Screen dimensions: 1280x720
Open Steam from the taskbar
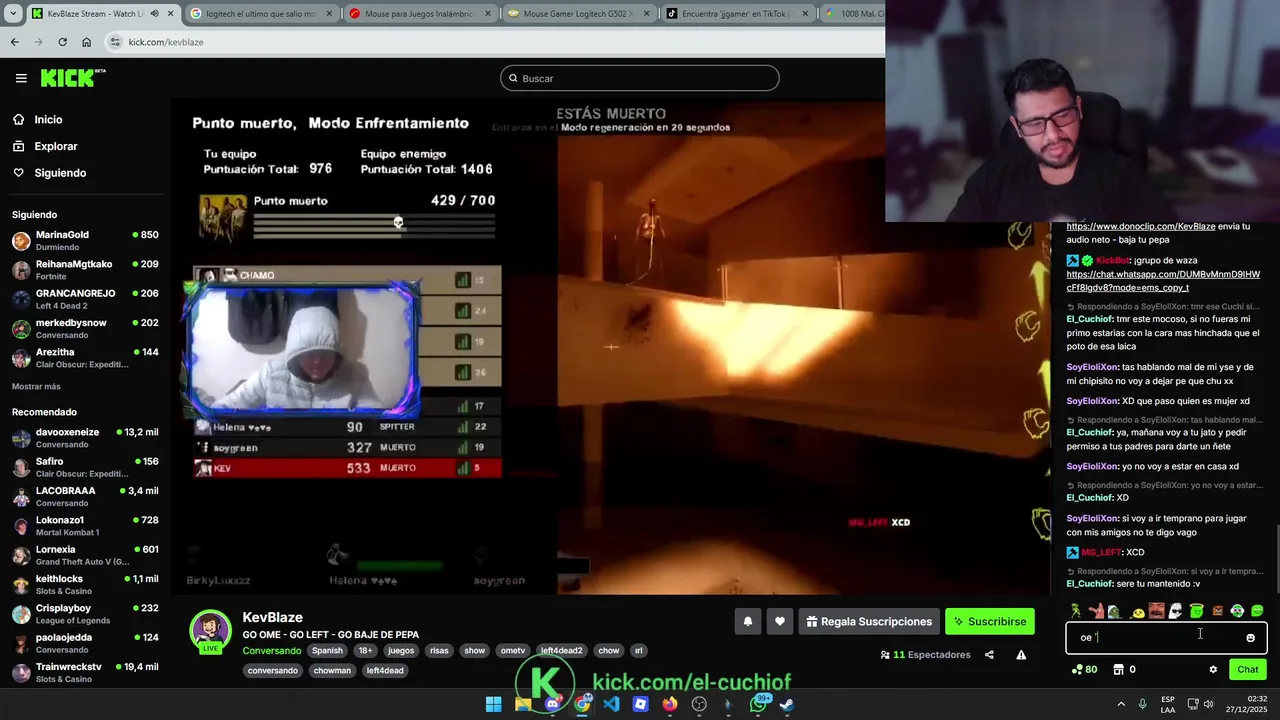[787, 704]
